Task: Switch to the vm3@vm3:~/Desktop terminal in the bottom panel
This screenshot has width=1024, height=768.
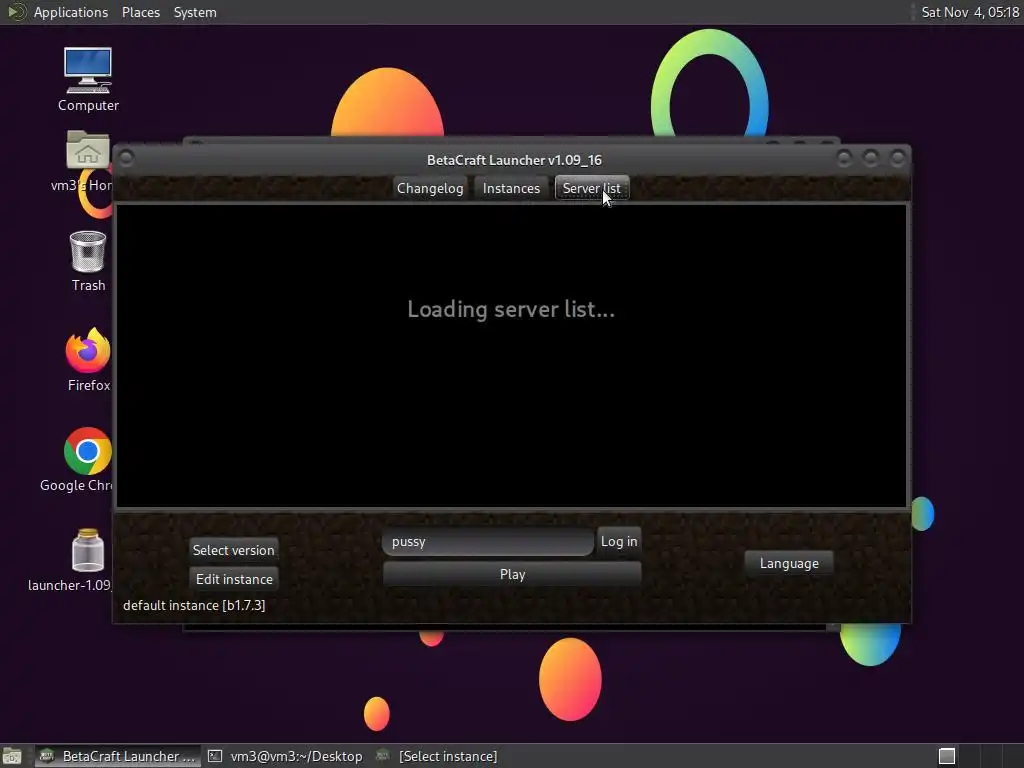Action: click(x=285, y=756)
